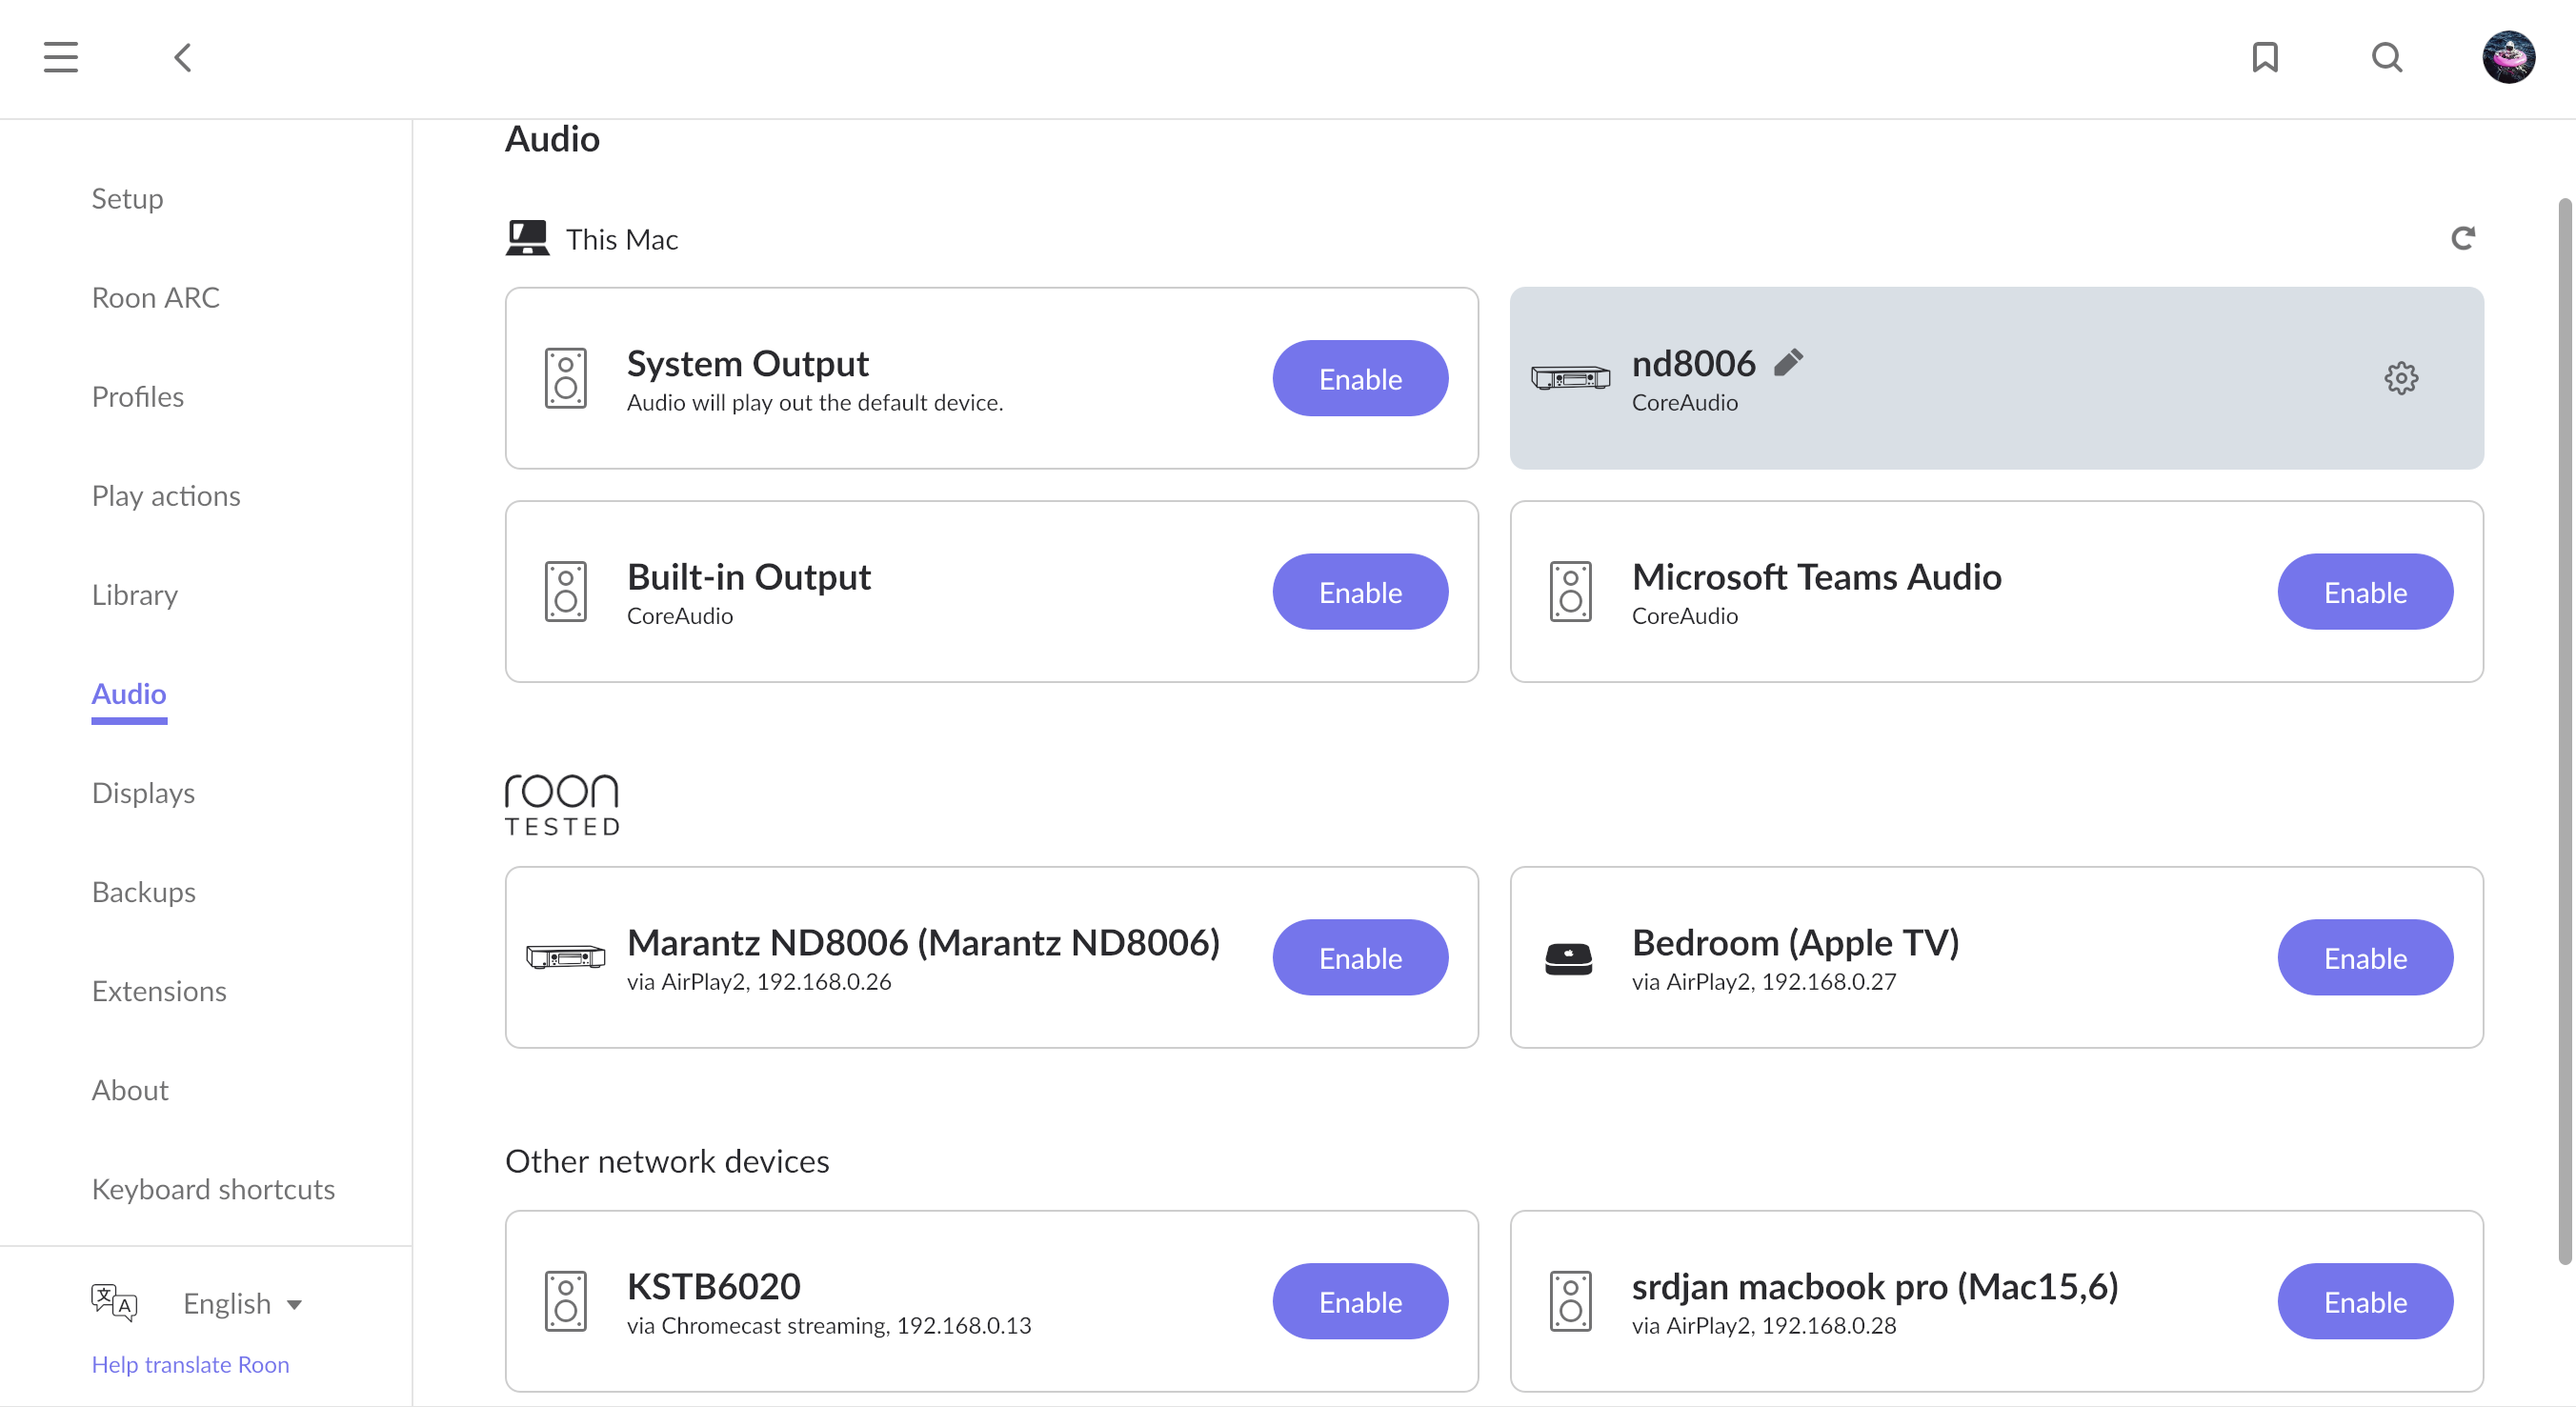Image resolution: width=2576 pixels, height=1407 pixels.
Task: Enable System Output
Action: click(1360, 378)
